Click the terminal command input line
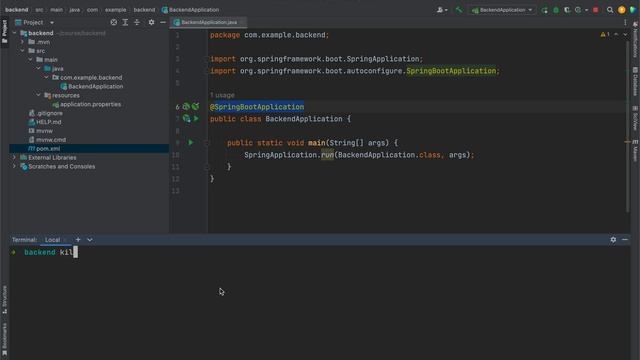 320,252
